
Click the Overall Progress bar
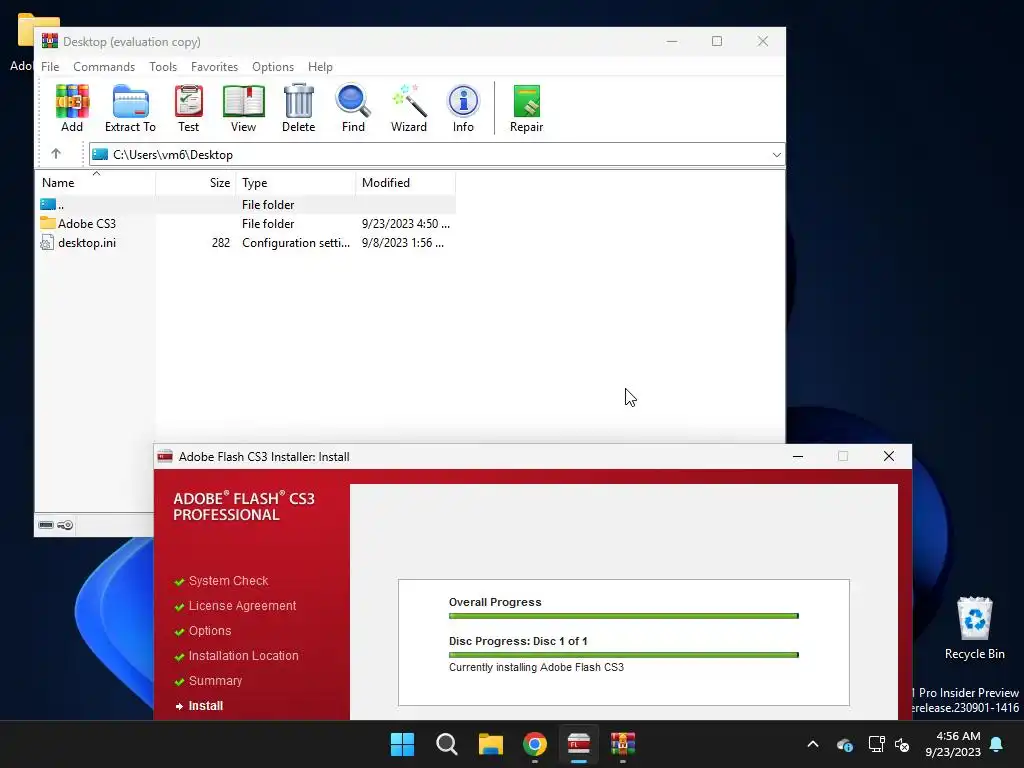pyautogui.click(x=624, y=616)
